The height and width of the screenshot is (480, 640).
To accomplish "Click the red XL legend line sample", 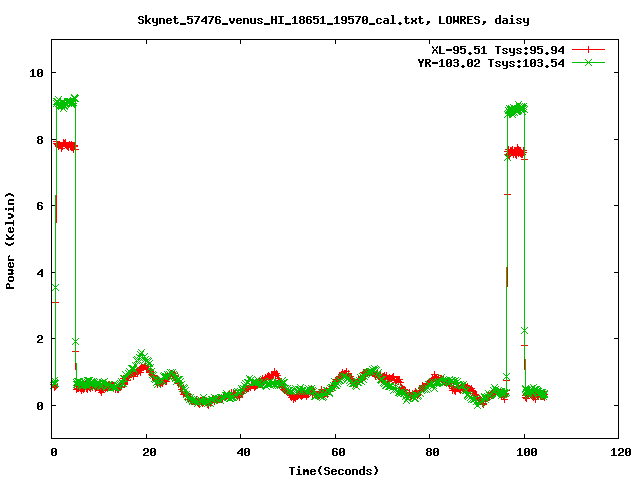I will coord(588,50).
